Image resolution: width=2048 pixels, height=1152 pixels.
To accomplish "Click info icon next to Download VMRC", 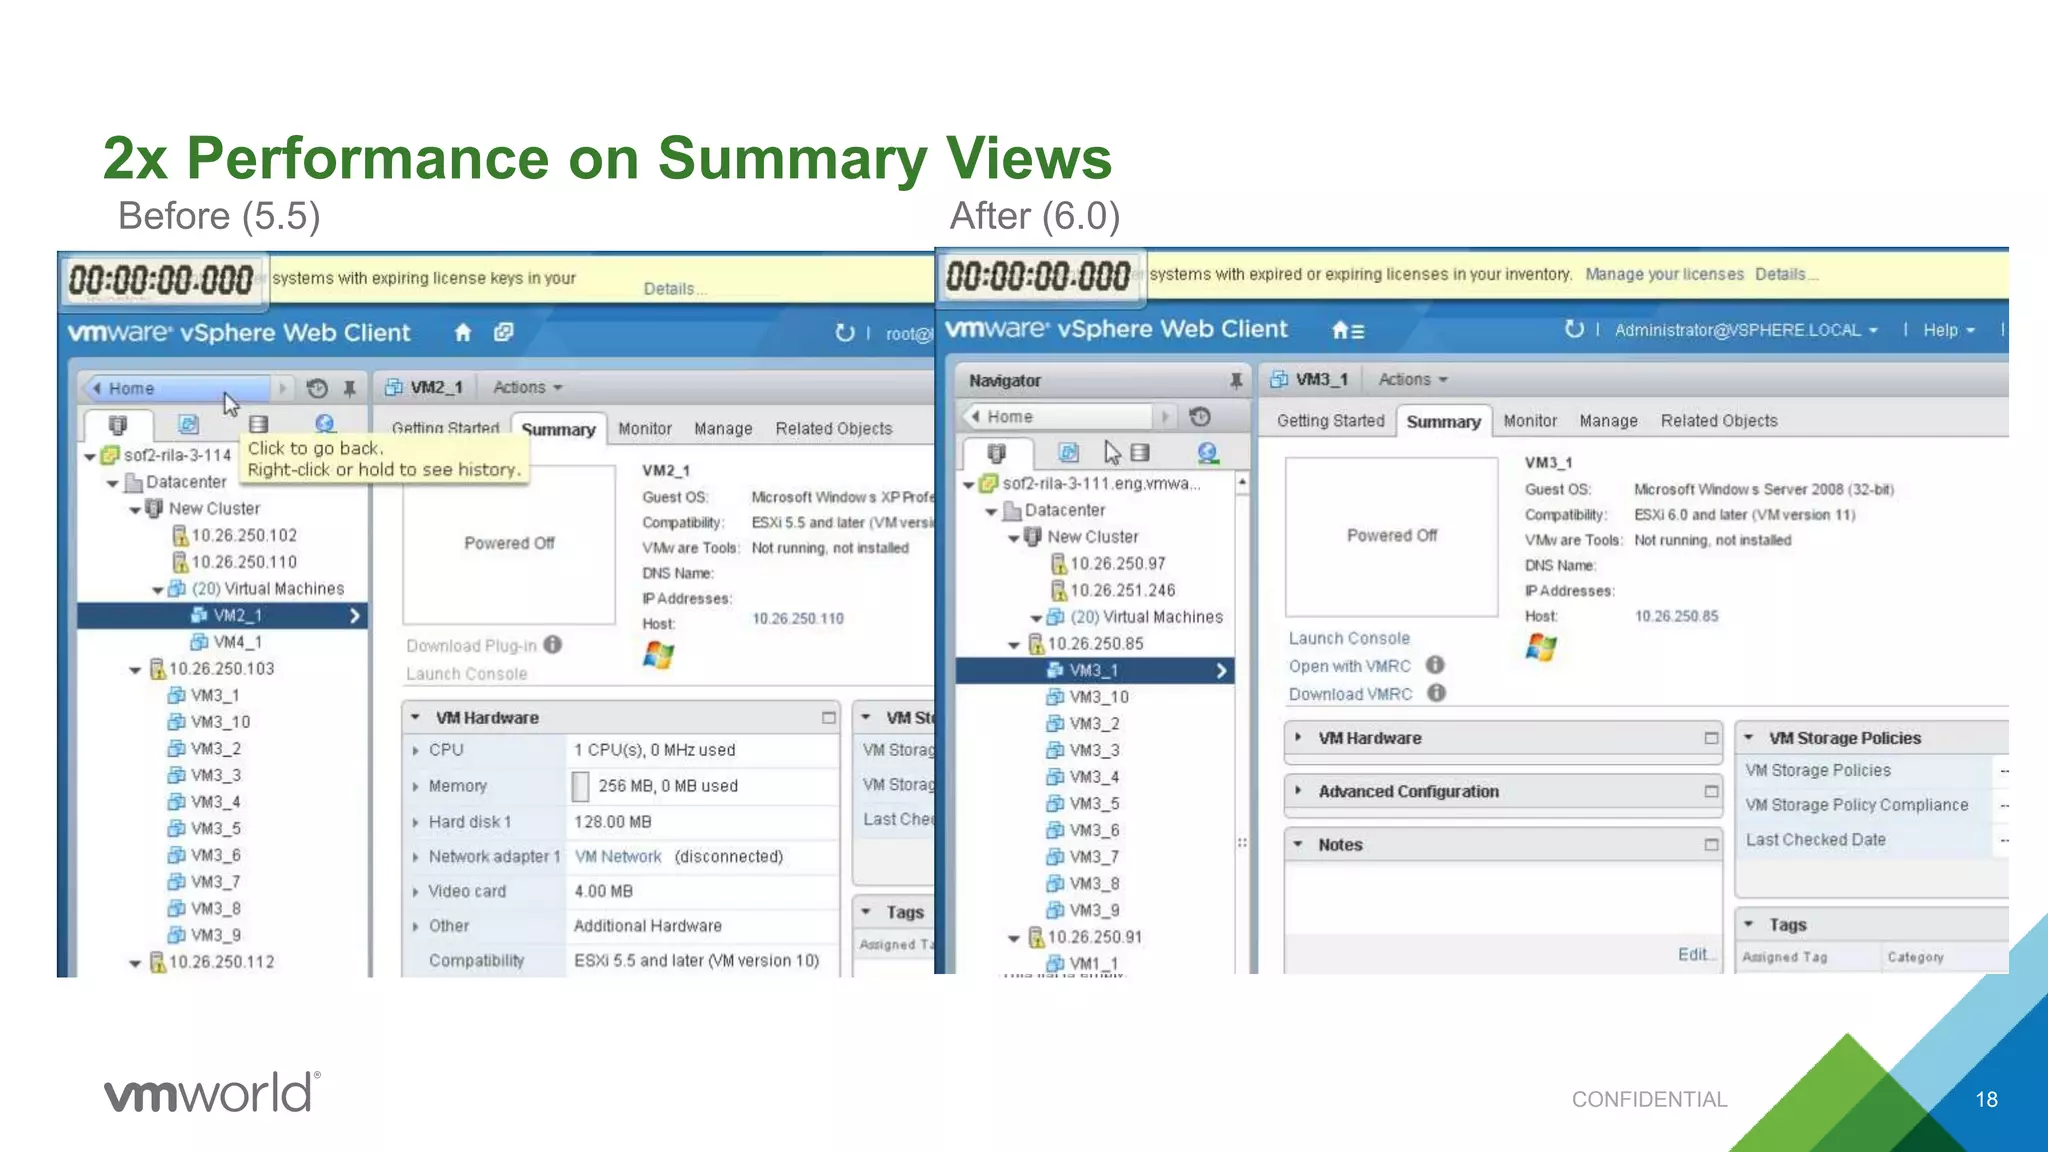I will pos(1437,693).
